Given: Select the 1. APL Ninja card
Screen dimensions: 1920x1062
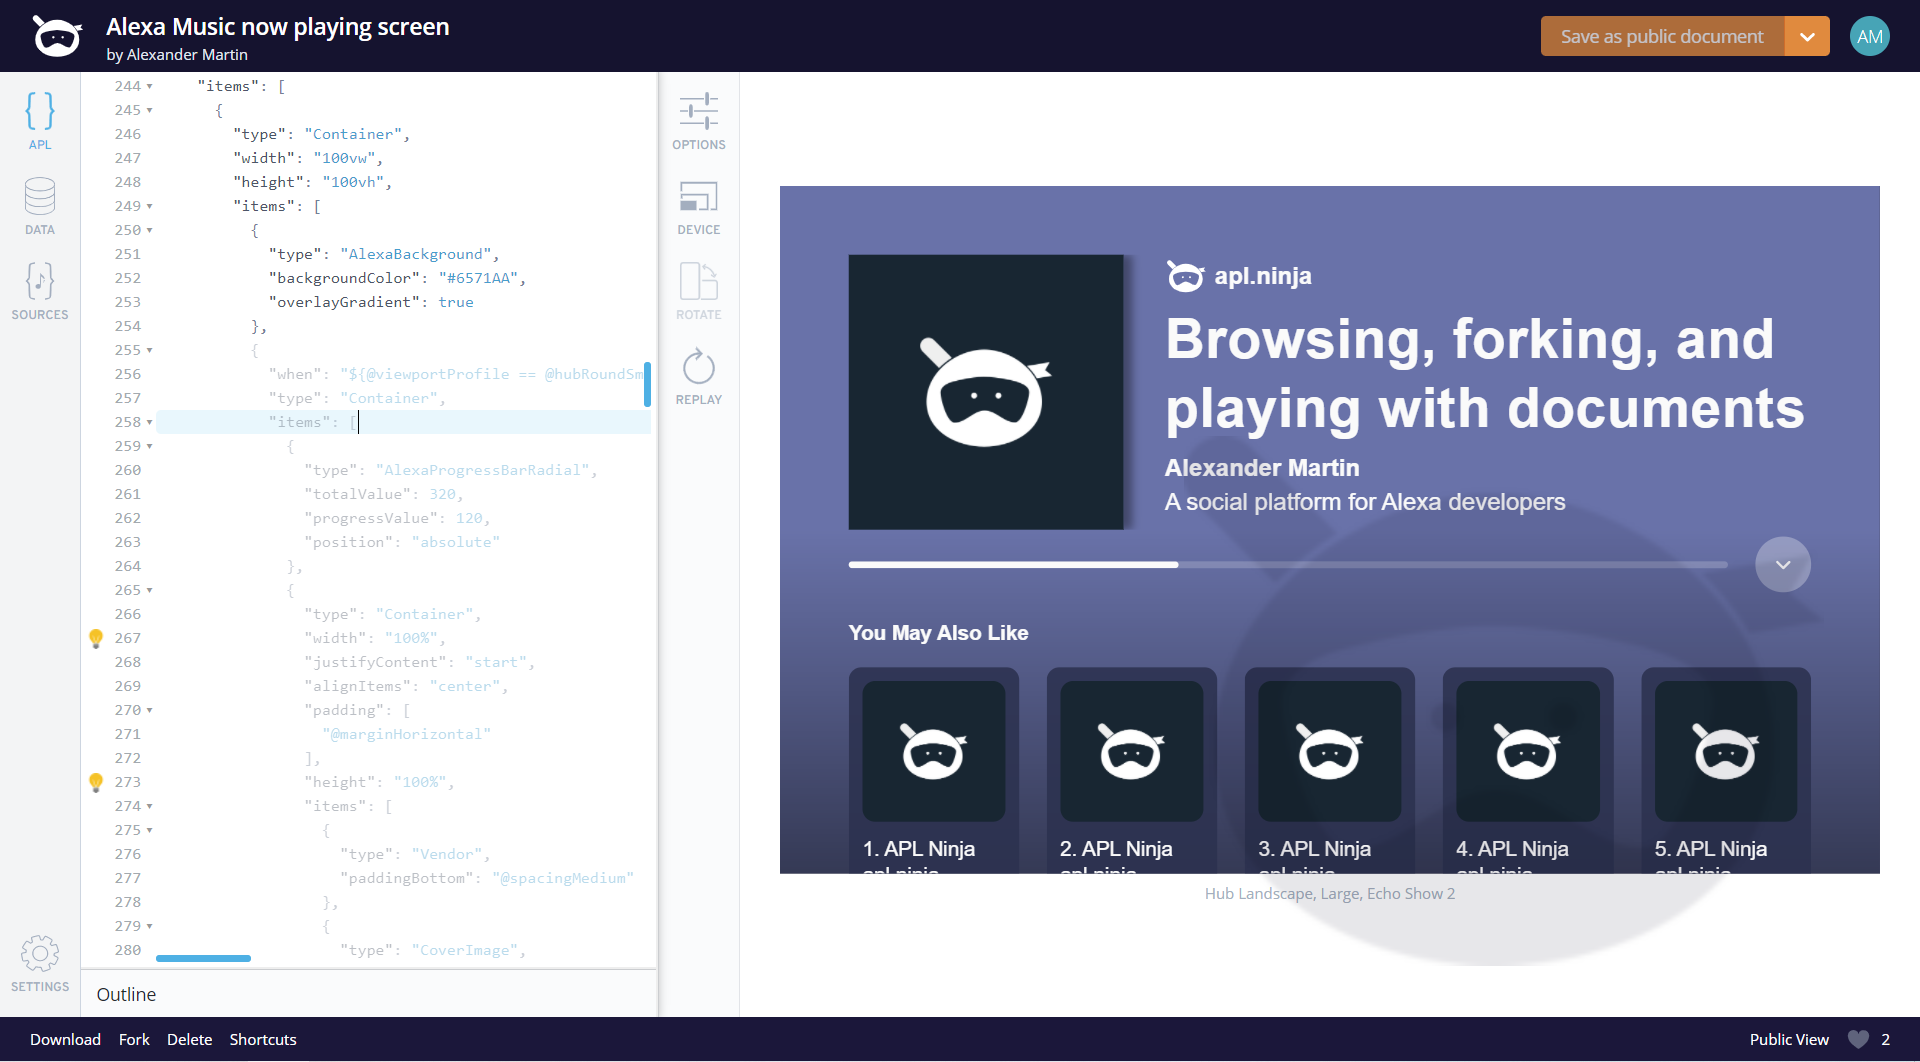Looking at the screenshot, I should tap(934, 770).
